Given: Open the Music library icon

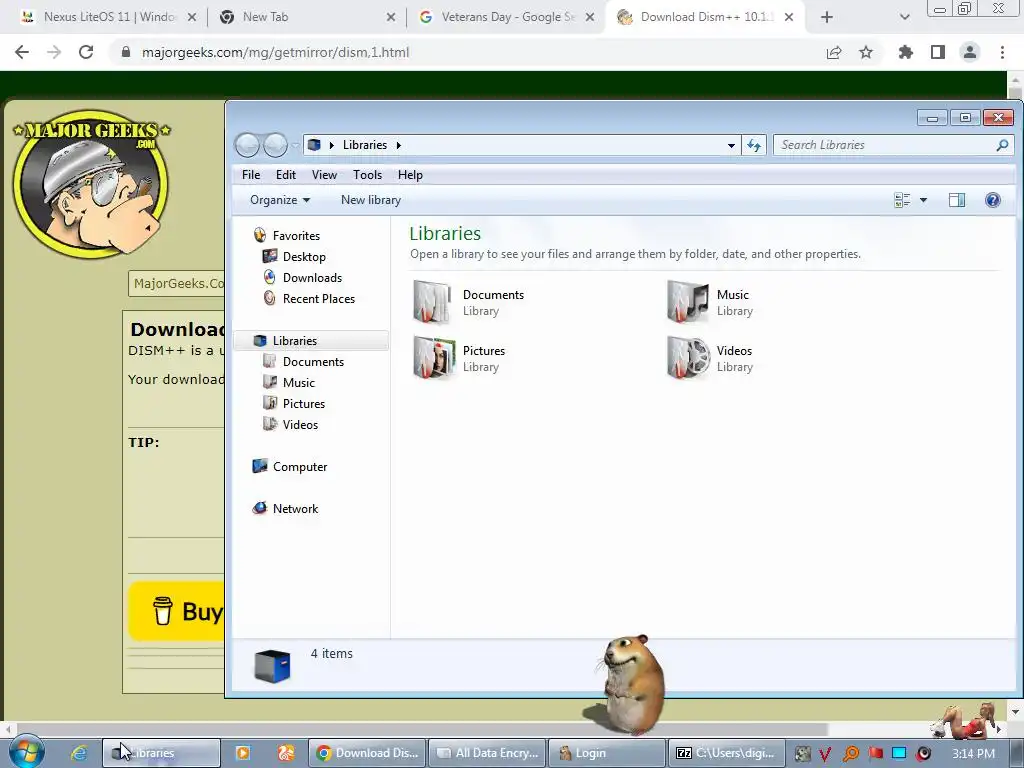Looking at the screenshot, I should tap(688, 302).
